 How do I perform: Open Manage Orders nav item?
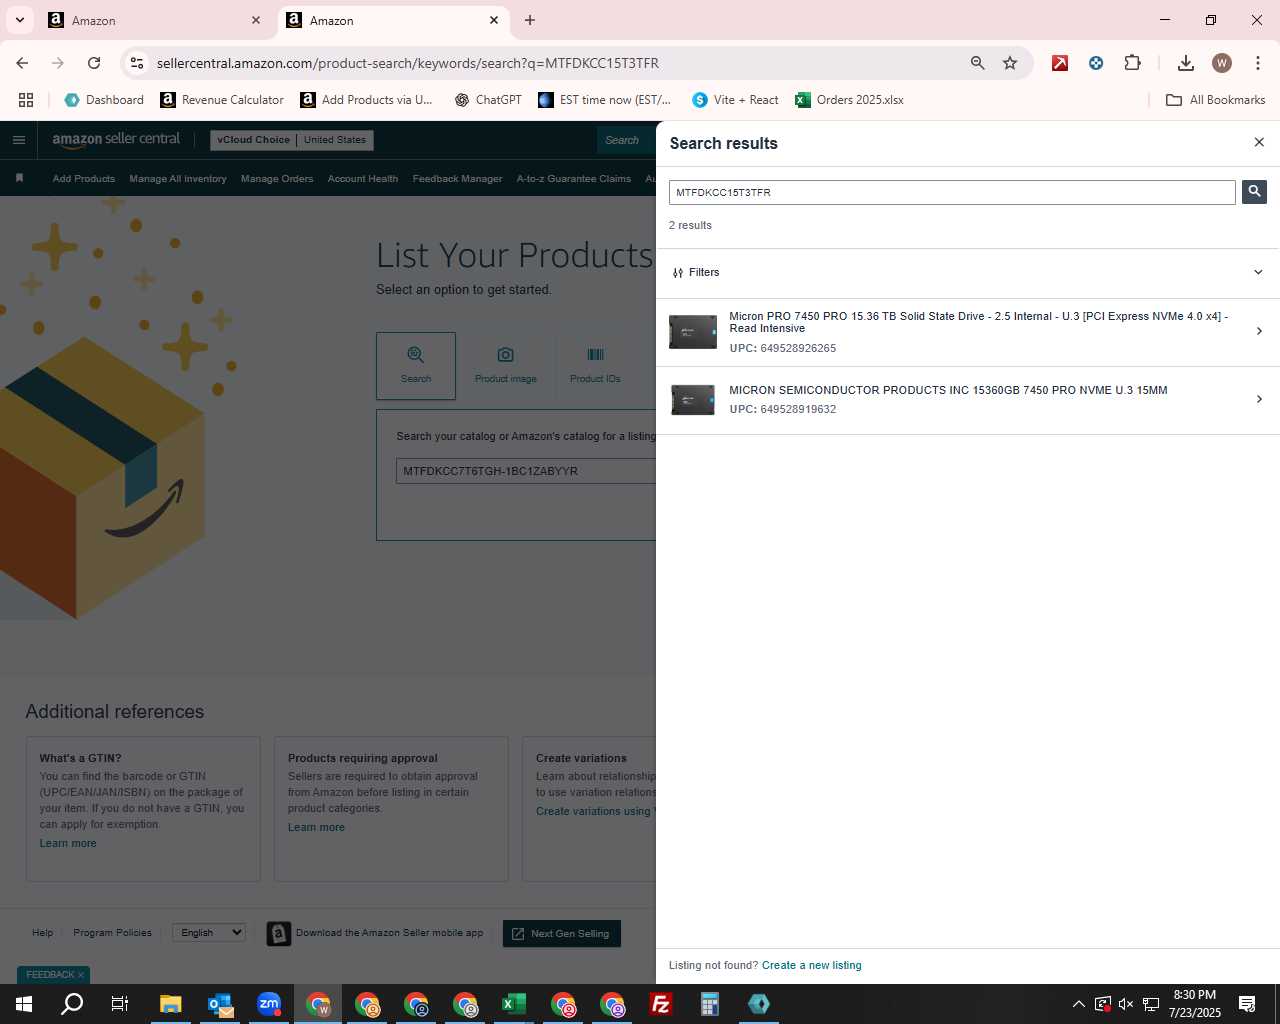tap(277, 179)
